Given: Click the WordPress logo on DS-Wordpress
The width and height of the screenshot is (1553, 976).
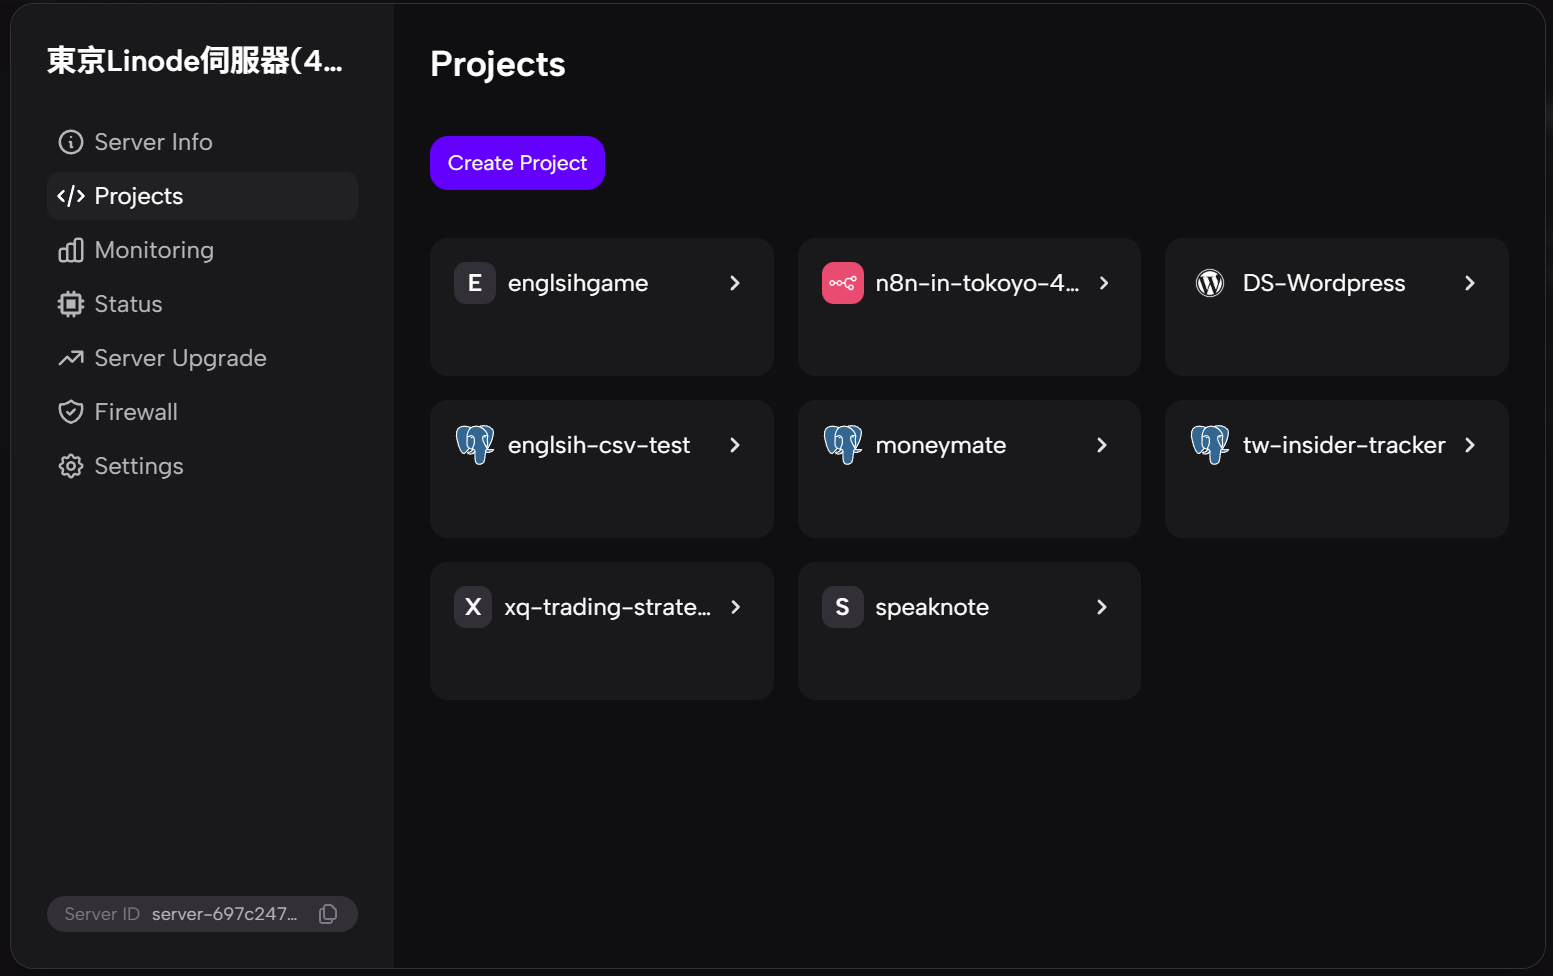Looking at the screenshot, I should pyautogui.click(x=1210, y=283).
